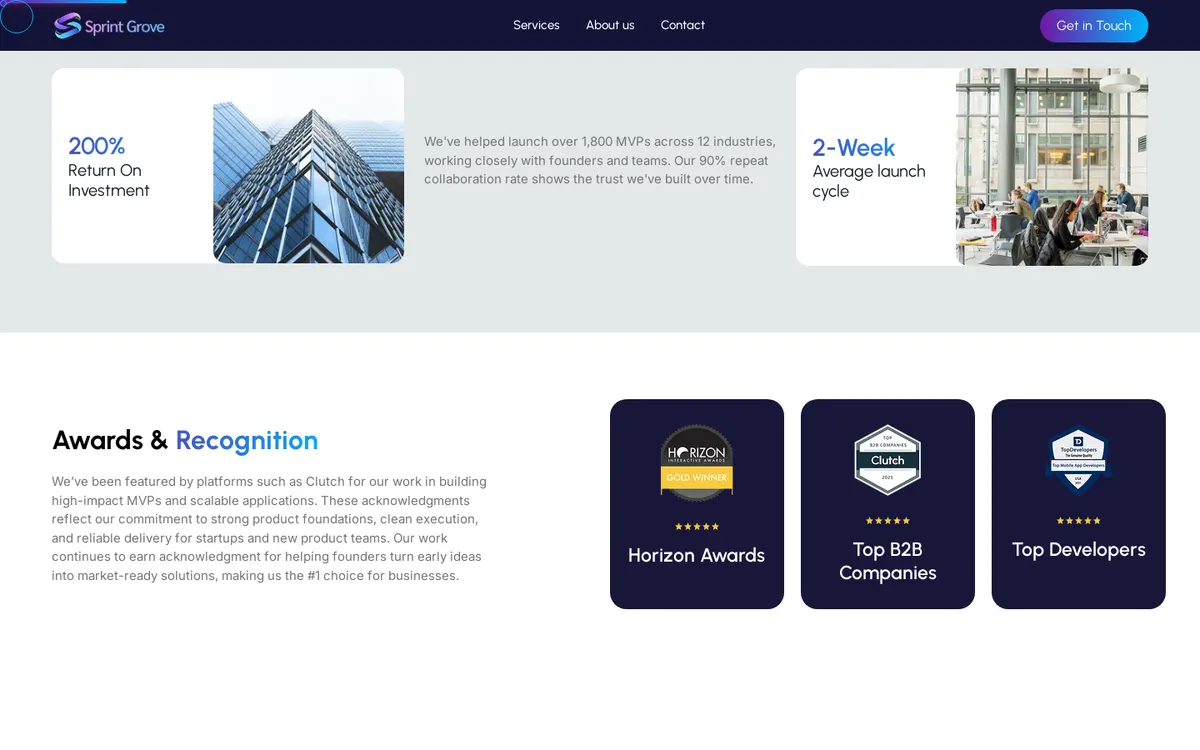This screenshot has height=750, width=1200.
Task: Click the awards description paragraph about Clutch
Action: (x=270, y=529)
